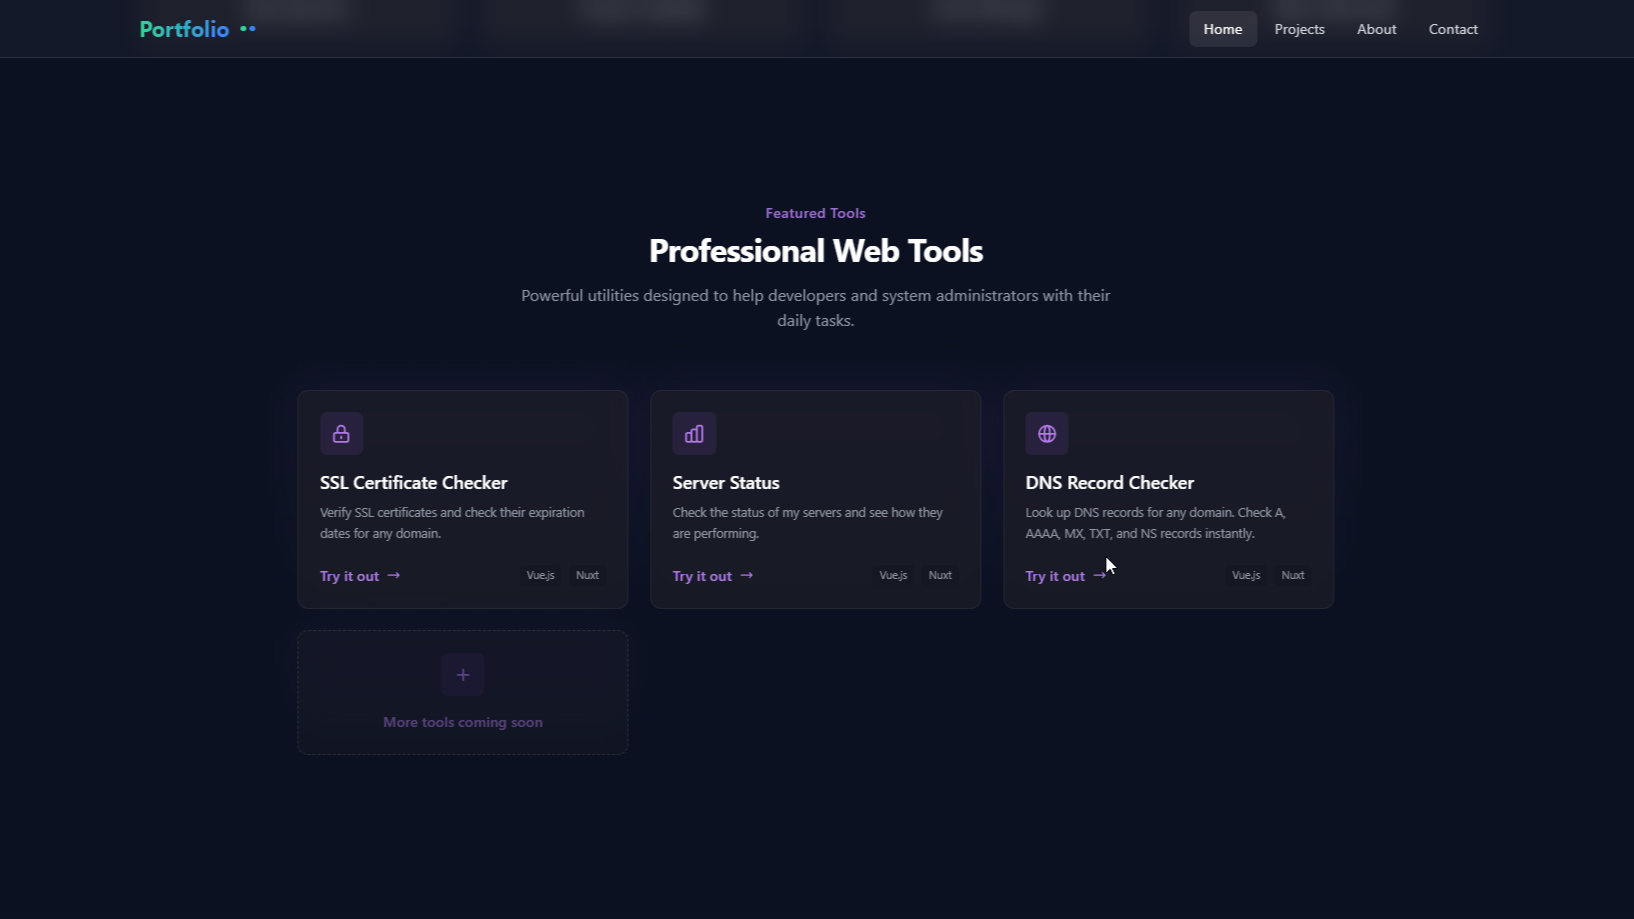Click the Nuxt tag on DNS card
Image resolution: width=1634 pixels, height=919 pixels.
(x=1293, y=575)
